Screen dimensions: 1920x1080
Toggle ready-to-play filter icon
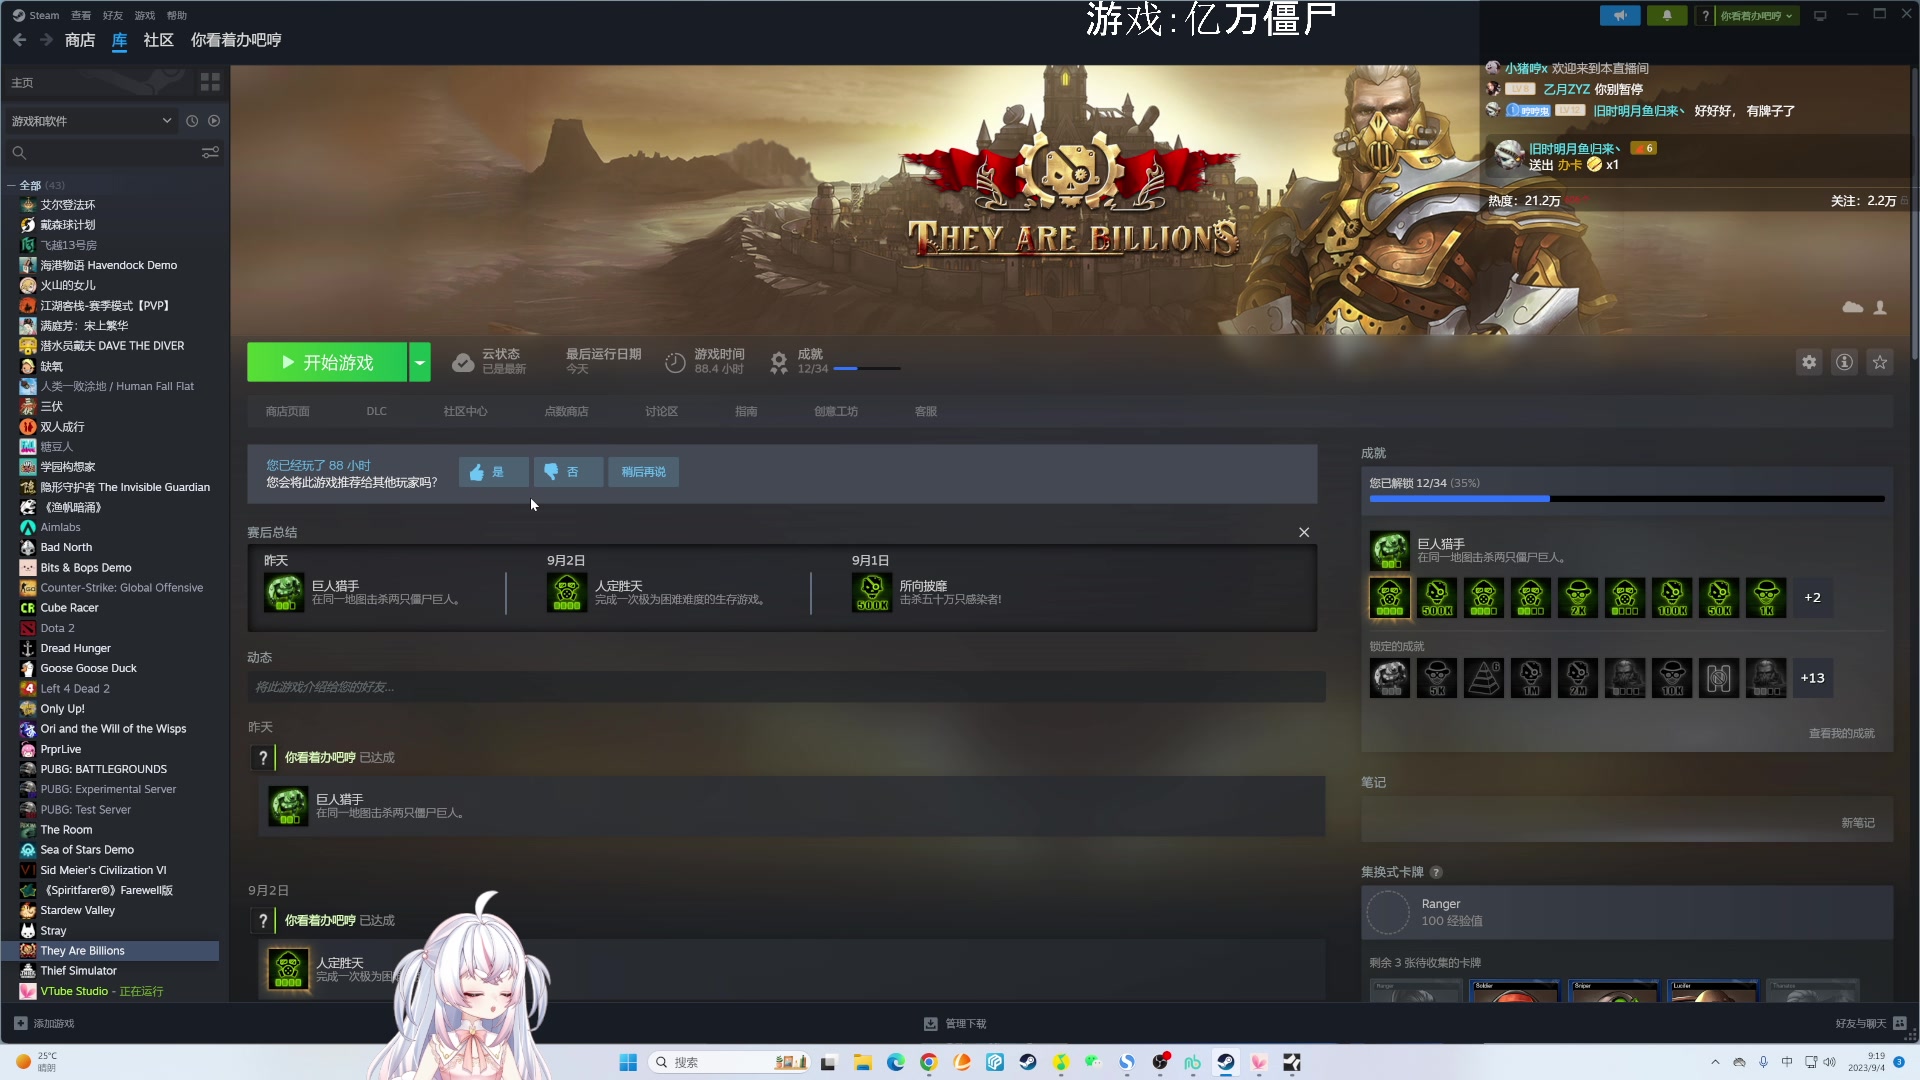click(214, 121)
